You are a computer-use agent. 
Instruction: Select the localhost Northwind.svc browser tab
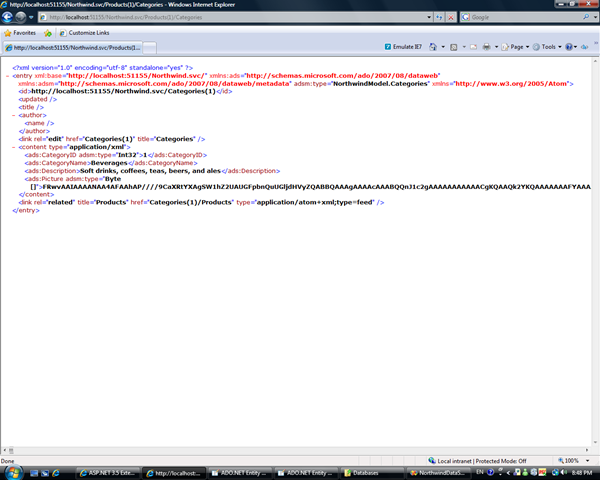pos(73,48)
